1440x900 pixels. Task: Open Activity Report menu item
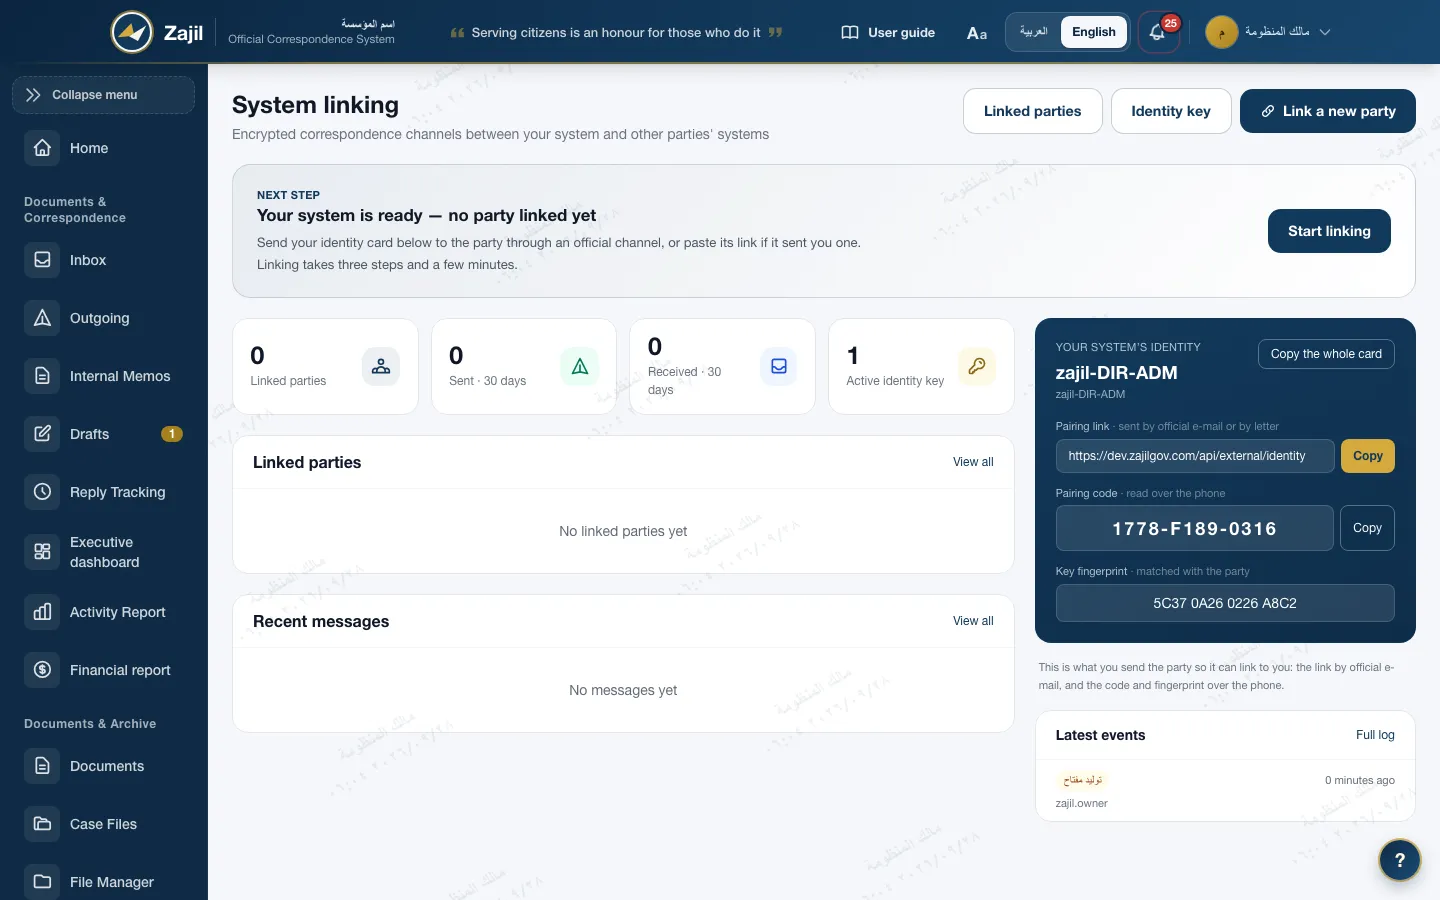pos(104,612)
